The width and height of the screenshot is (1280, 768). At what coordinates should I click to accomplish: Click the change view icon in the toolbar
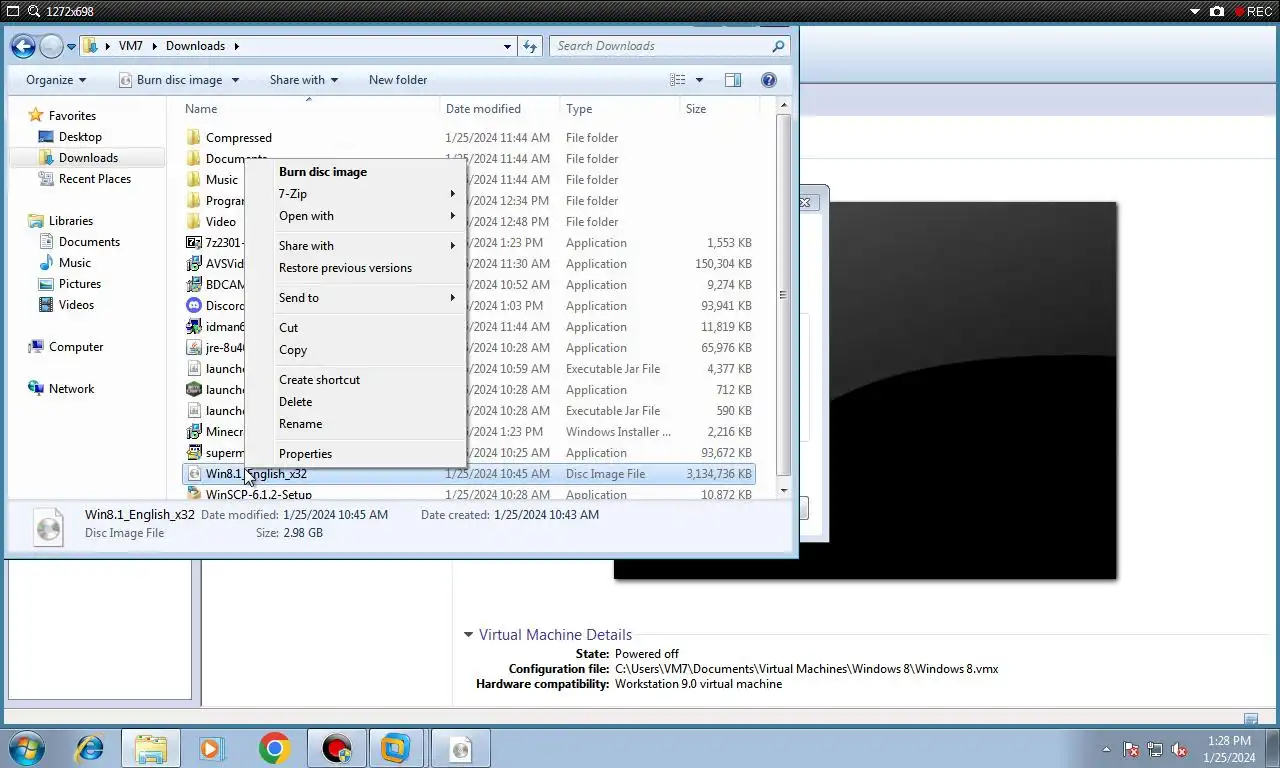coord(678,80)
